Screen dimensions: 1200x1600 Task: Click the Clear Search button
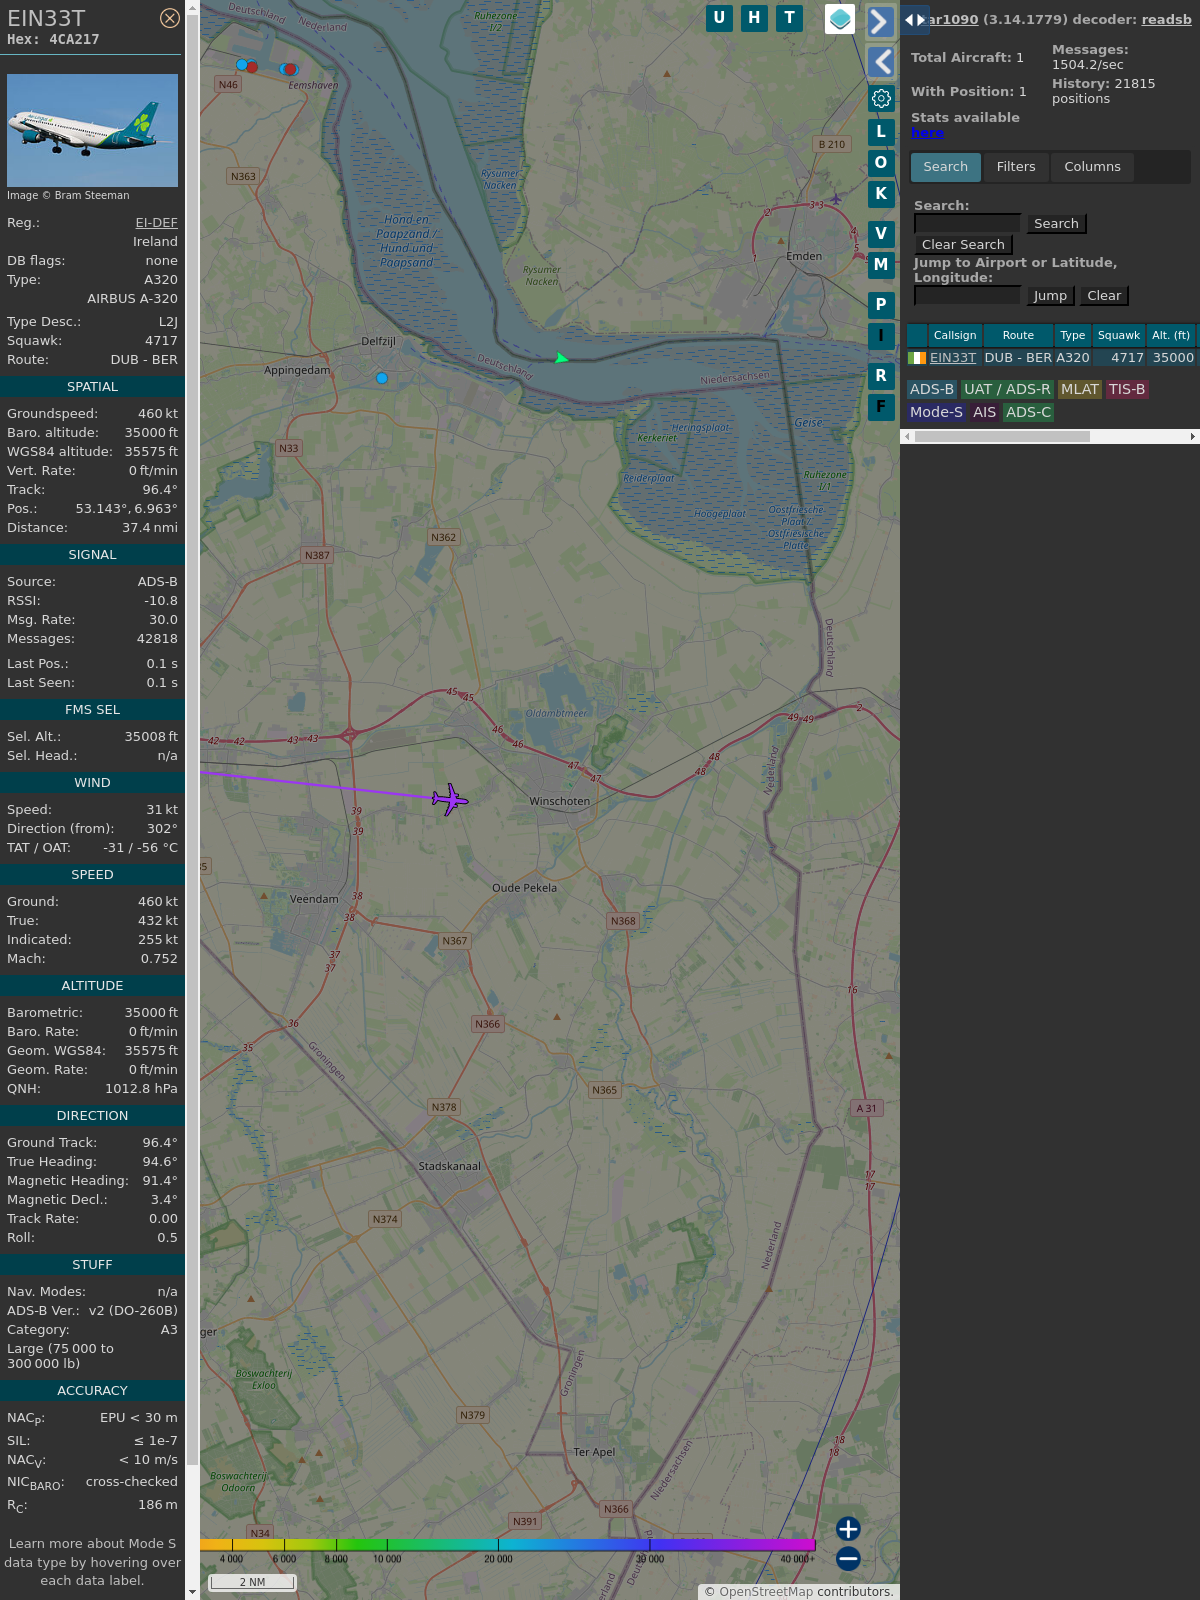point(963,245)
